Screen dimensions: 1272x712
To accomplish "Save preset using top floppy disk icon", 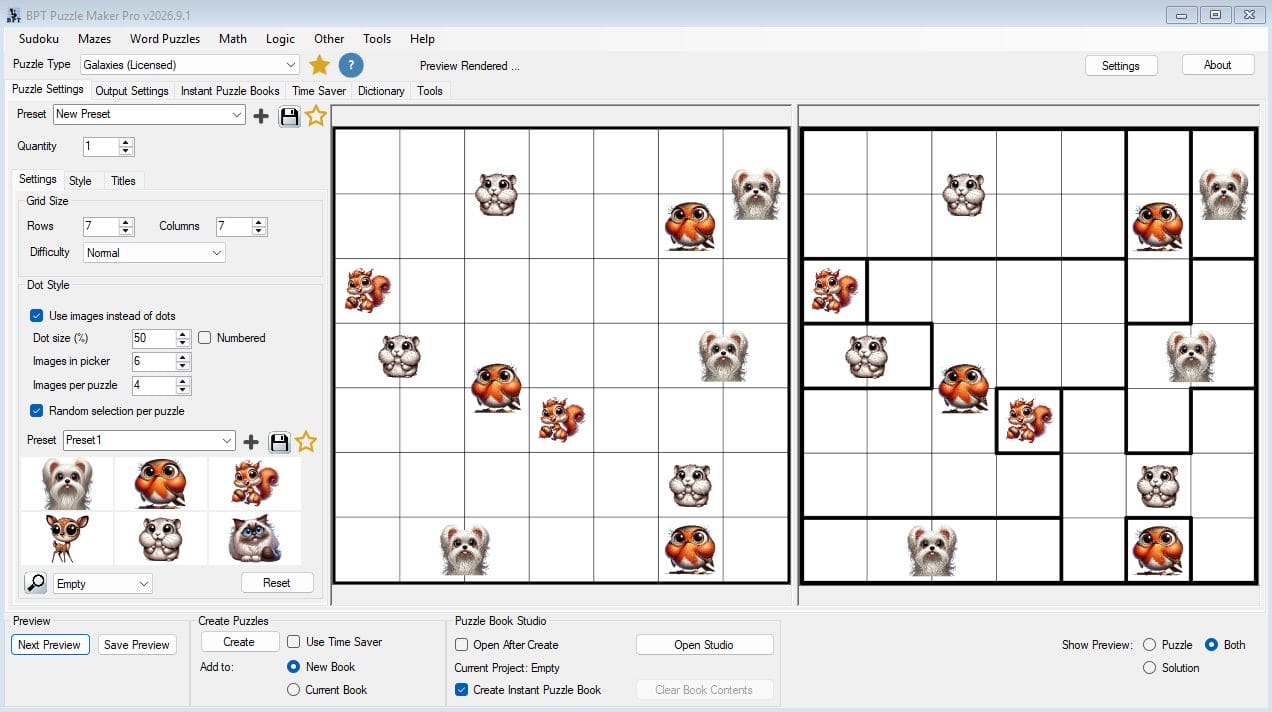I will coord(289,116).
